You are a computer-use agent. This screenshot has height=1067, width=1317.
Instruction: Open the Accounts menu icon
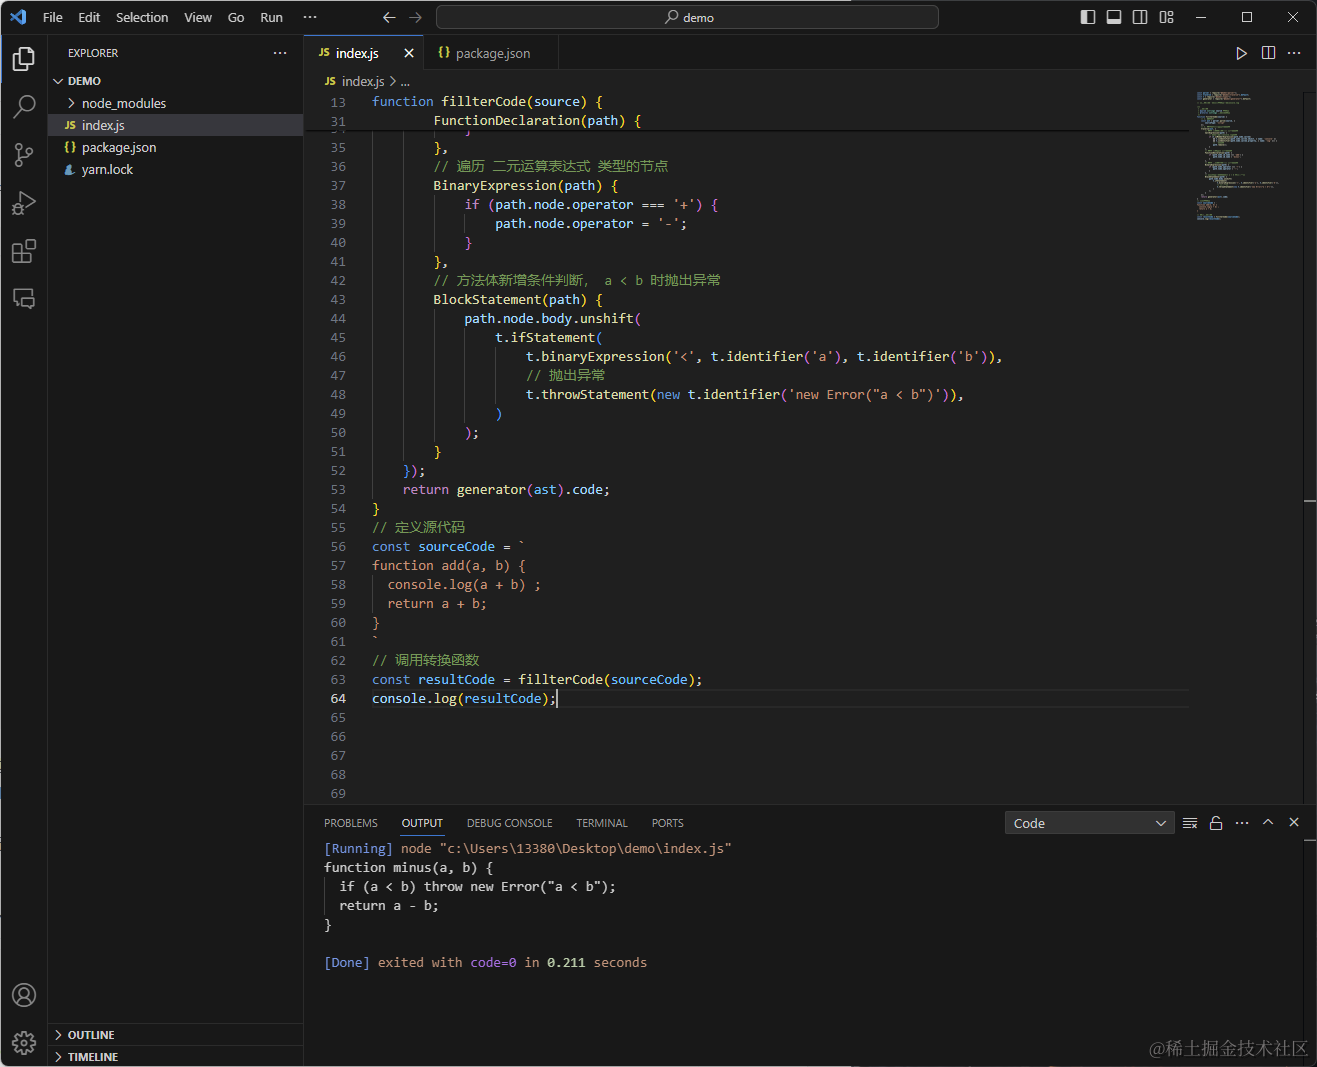(x=24, y=995)
